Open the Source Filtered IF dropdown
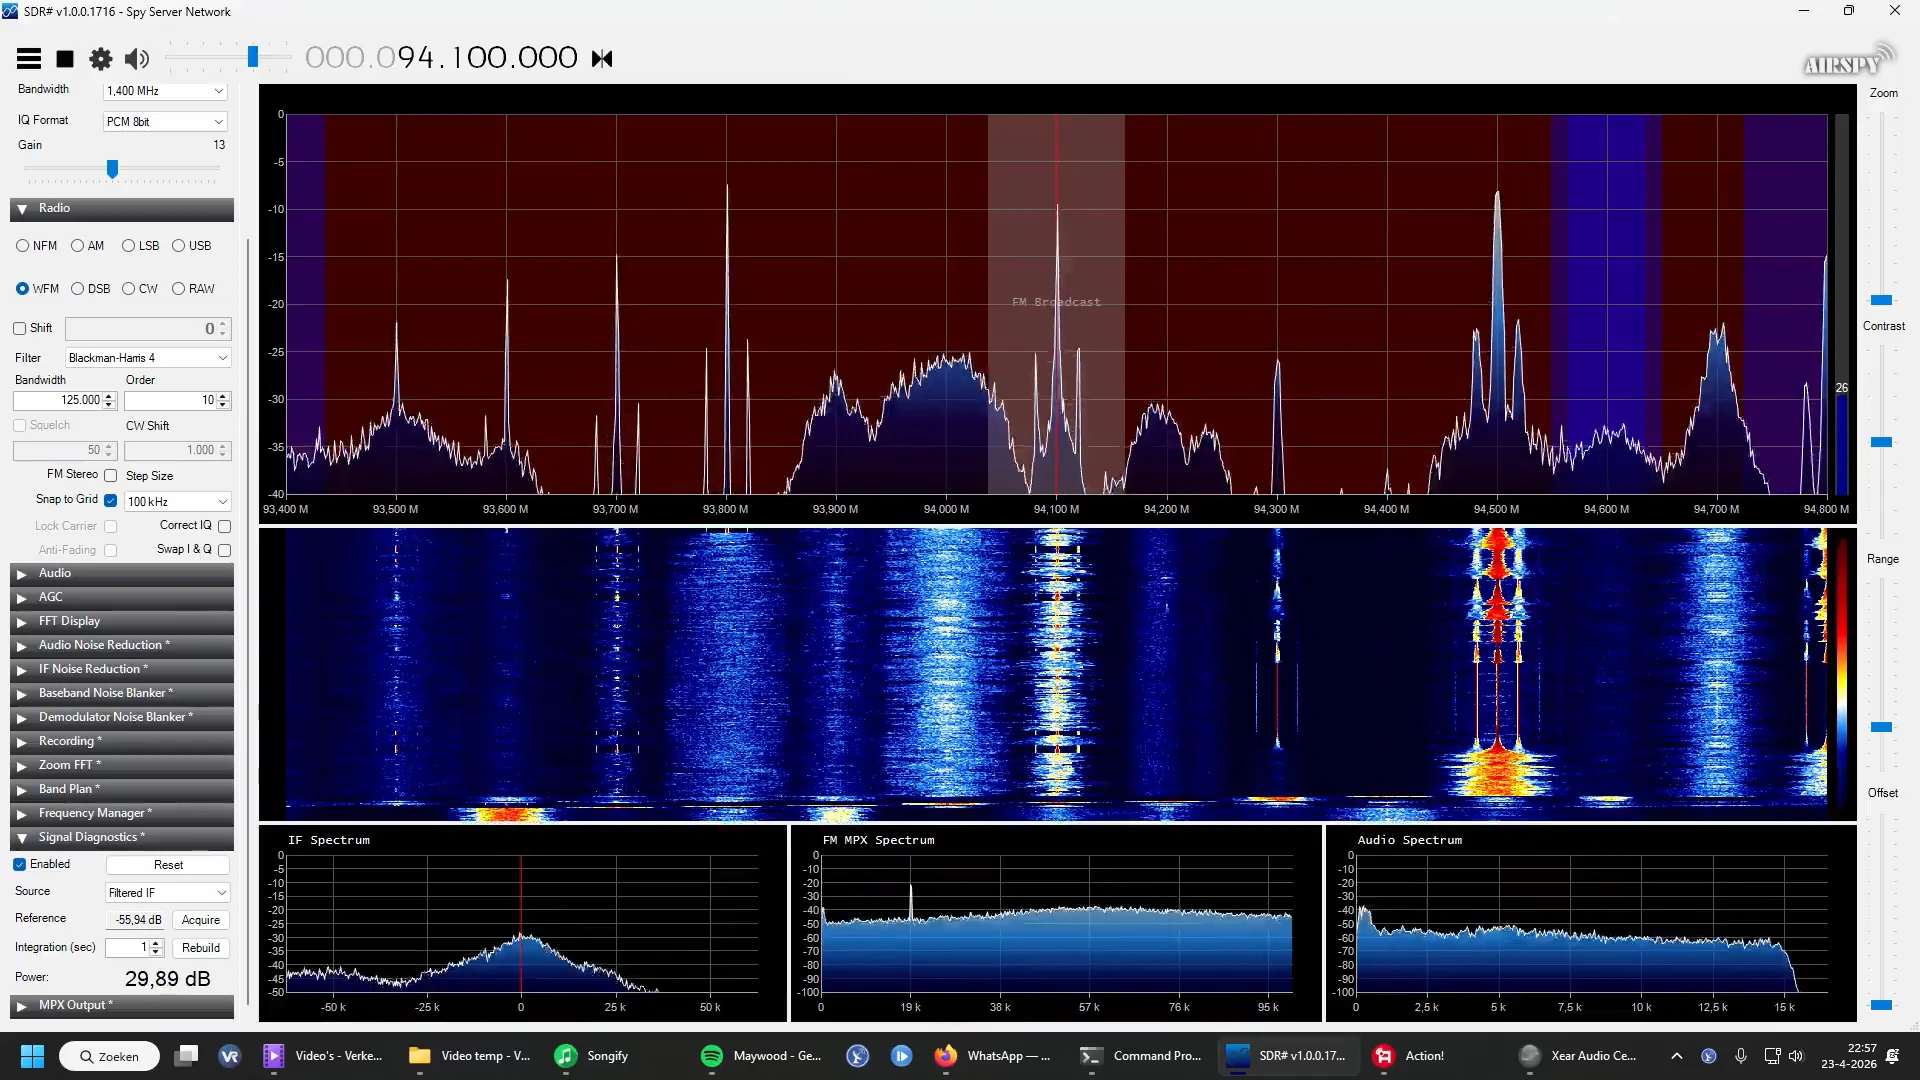This screenshot has width=1920, height=1080. click(168, 893)
